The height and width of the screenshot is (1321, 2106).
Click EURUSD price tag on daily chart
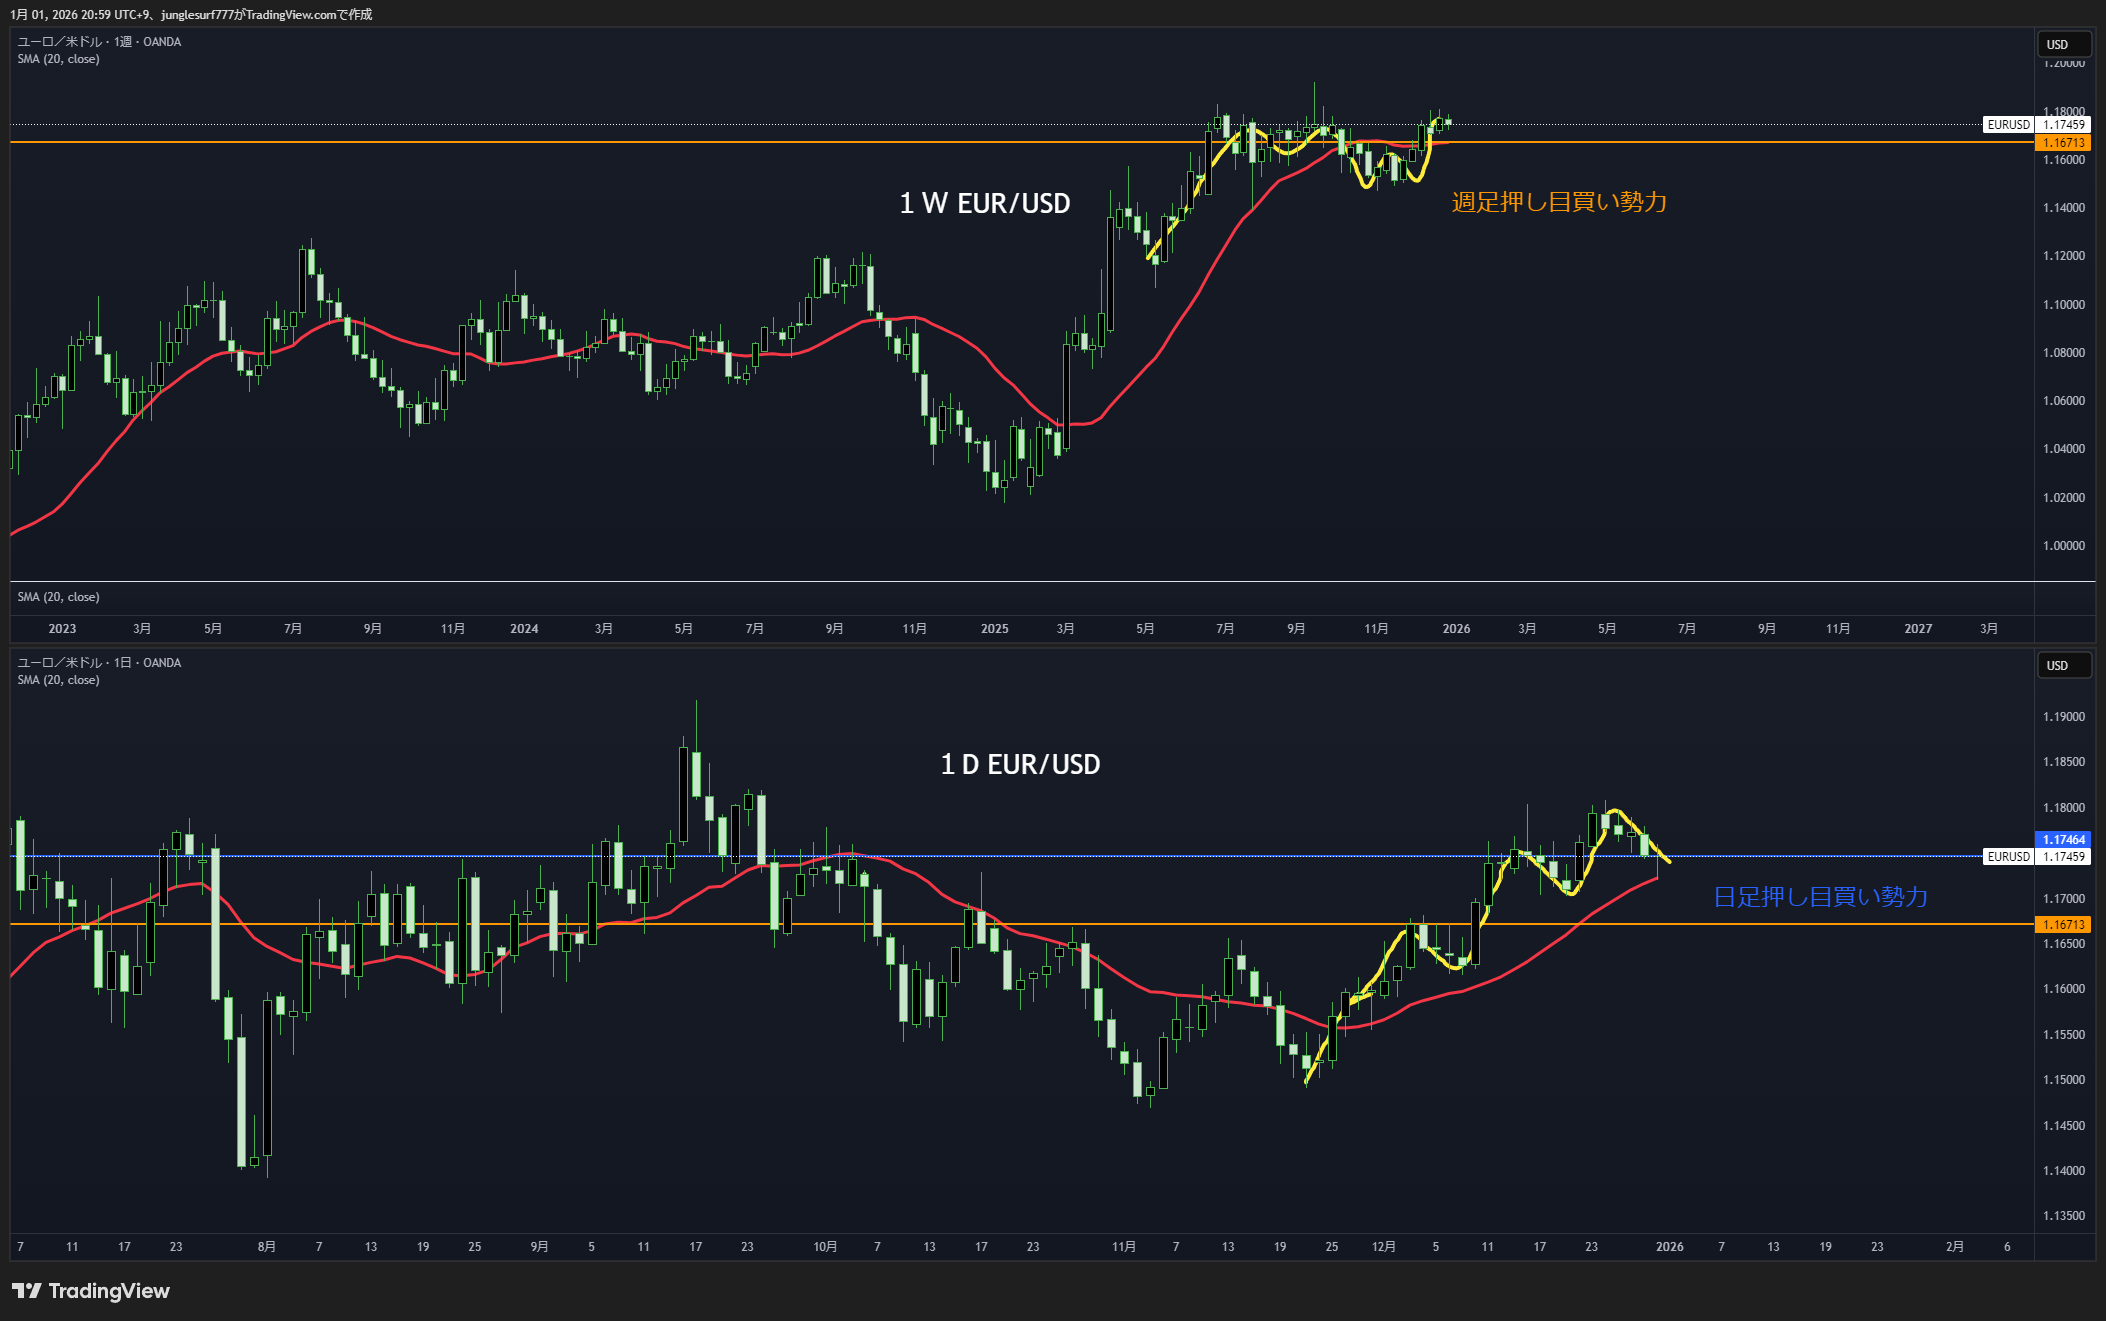pos(2008,857)
